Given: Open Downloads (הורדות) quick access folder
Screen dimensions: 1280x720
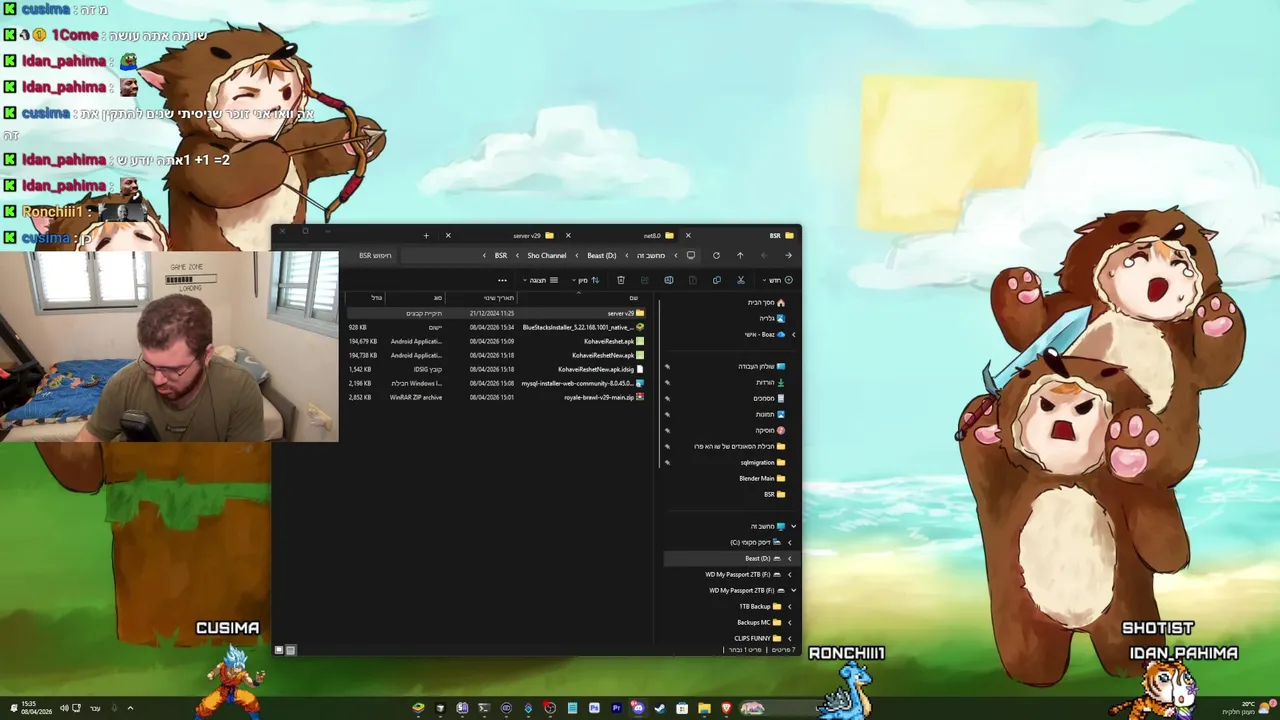Looking at the screenshot, I should coord(770,382).
